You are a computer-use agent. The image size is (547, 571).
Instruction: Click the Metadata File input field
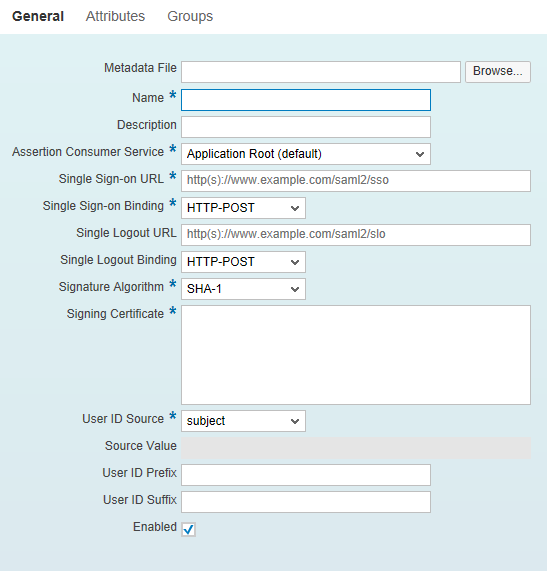click(x=321, y=72)
